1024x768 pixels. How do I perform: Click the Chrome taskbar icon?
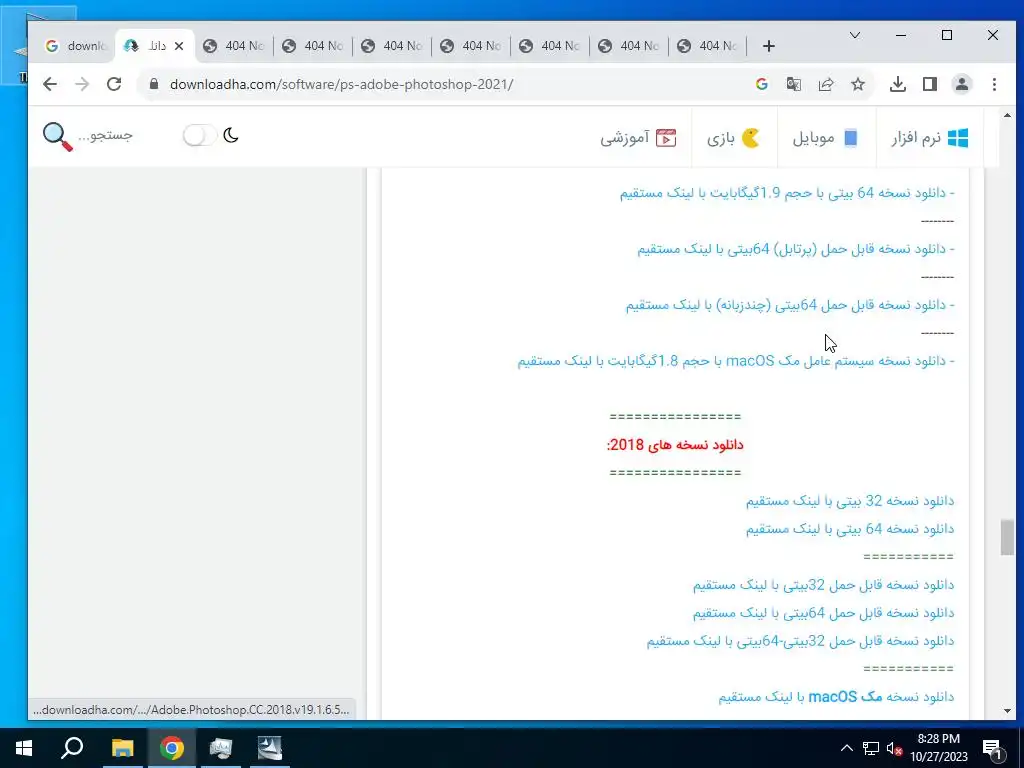pyautogui.click(x=172, y=748)
